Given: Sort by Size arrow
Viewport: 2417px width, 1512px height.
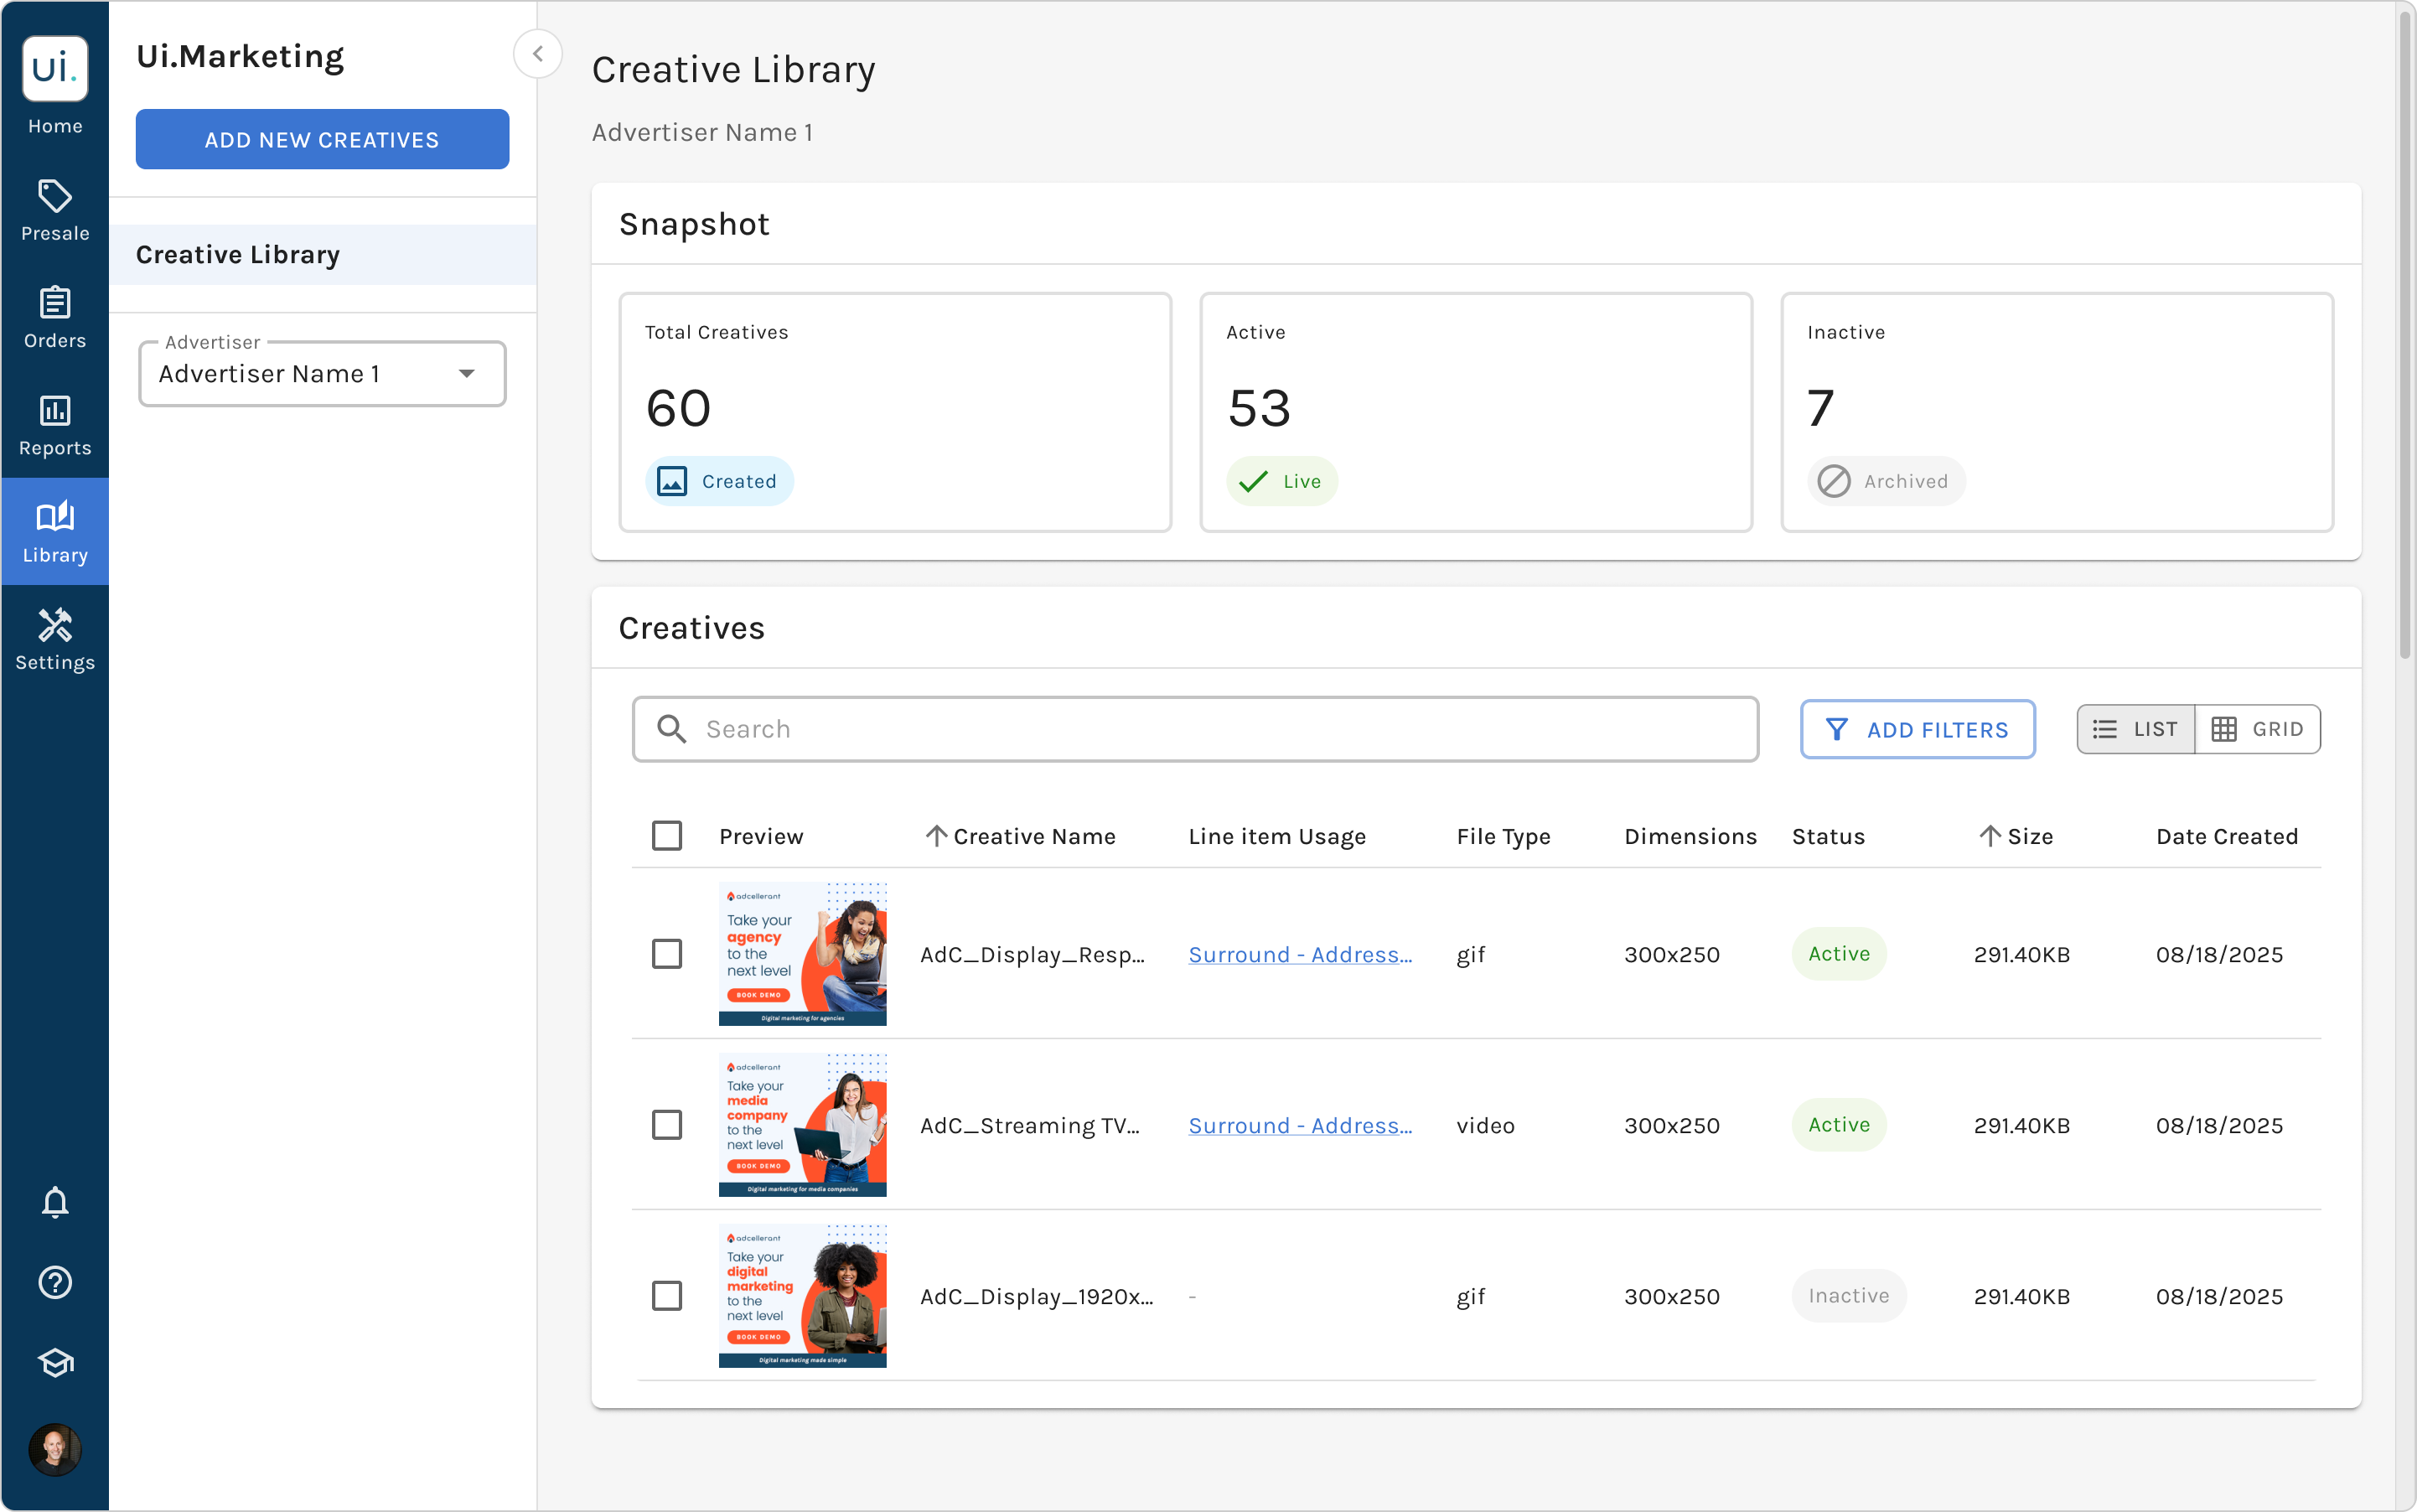Looking at the screenshot, I should coord(1989,836).
